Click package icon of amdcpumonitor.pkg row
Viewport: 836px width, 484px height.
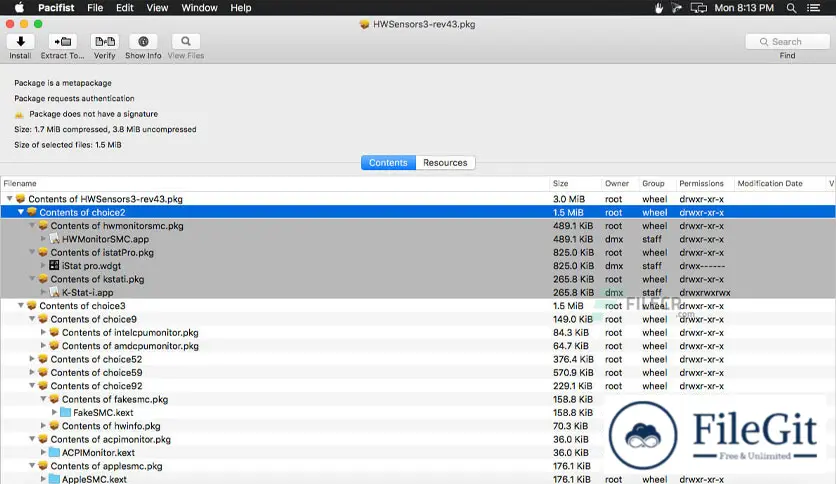(54, 345)
